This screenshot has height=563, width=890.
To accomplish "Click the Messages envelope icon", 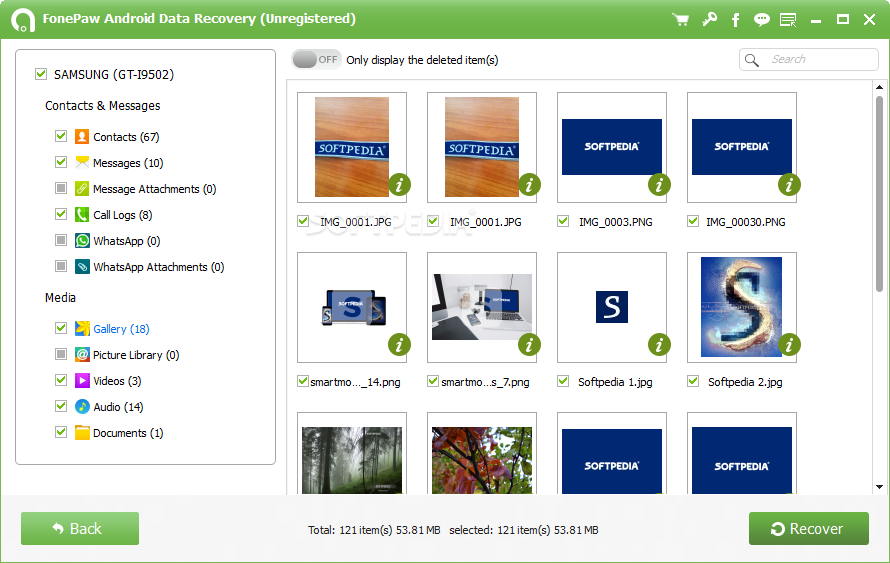I will point(82,162).
